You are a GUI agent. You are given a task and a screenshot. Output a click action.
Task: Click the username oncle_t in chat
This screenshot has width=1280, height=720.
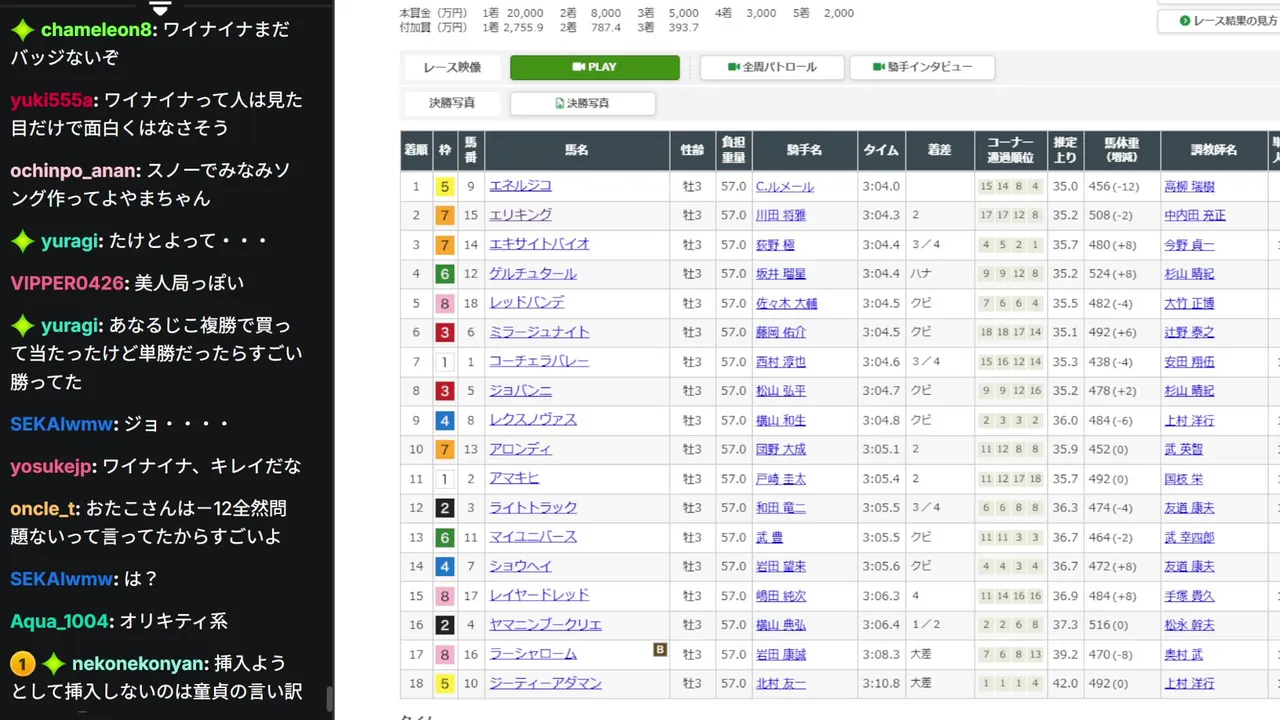(43, 509)
